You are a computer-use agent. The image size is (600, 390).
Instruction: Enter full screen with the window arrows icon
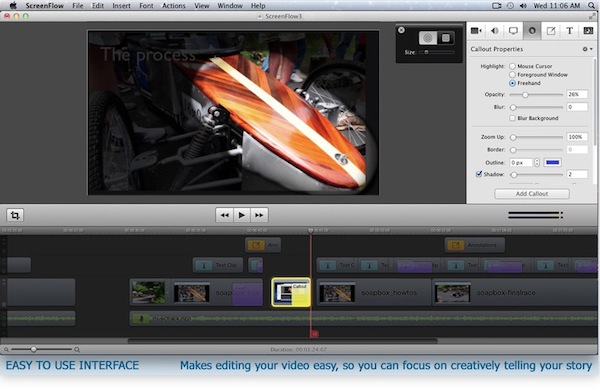pos(592,16)
